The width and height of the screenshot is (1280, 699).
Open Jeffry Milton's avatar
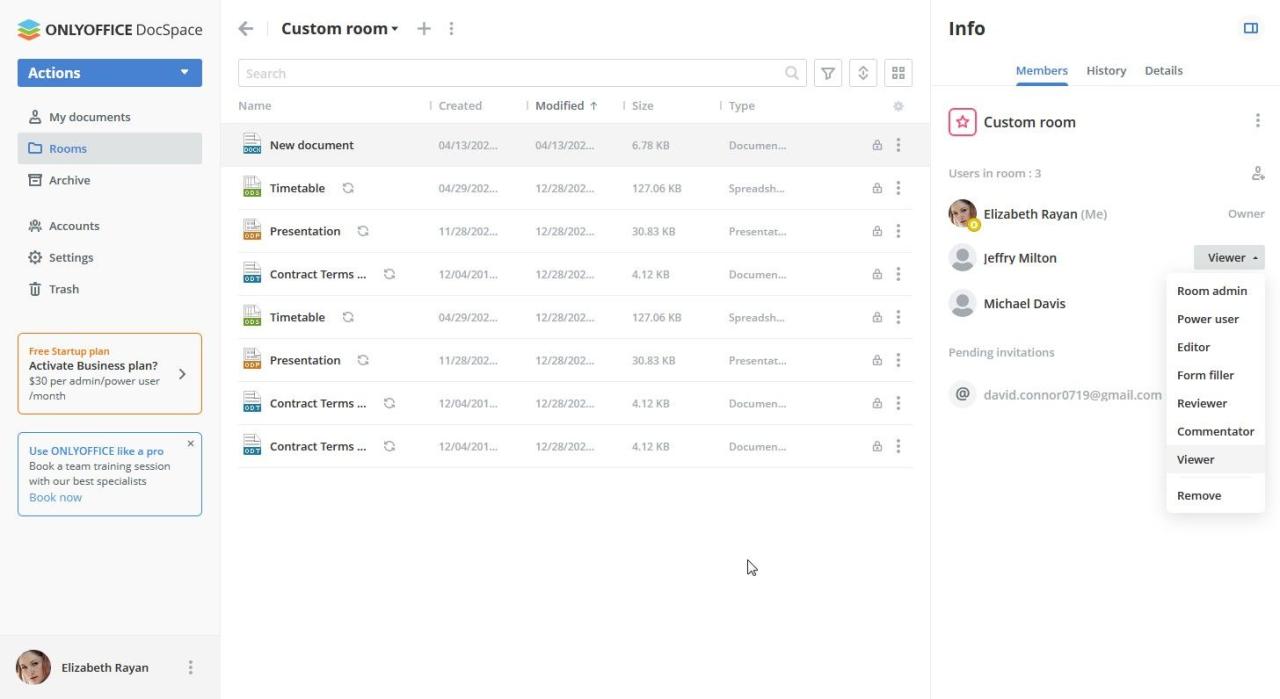coord(962,258)
